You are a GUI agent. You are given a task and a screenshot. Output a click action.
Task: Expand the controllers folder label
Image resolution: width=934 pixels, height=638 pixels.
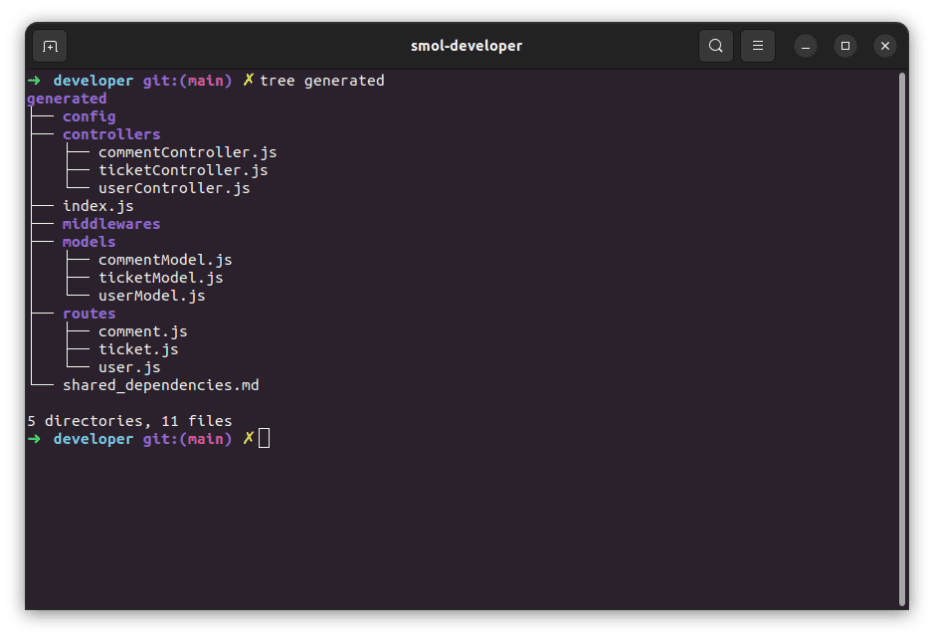point(110,134)
